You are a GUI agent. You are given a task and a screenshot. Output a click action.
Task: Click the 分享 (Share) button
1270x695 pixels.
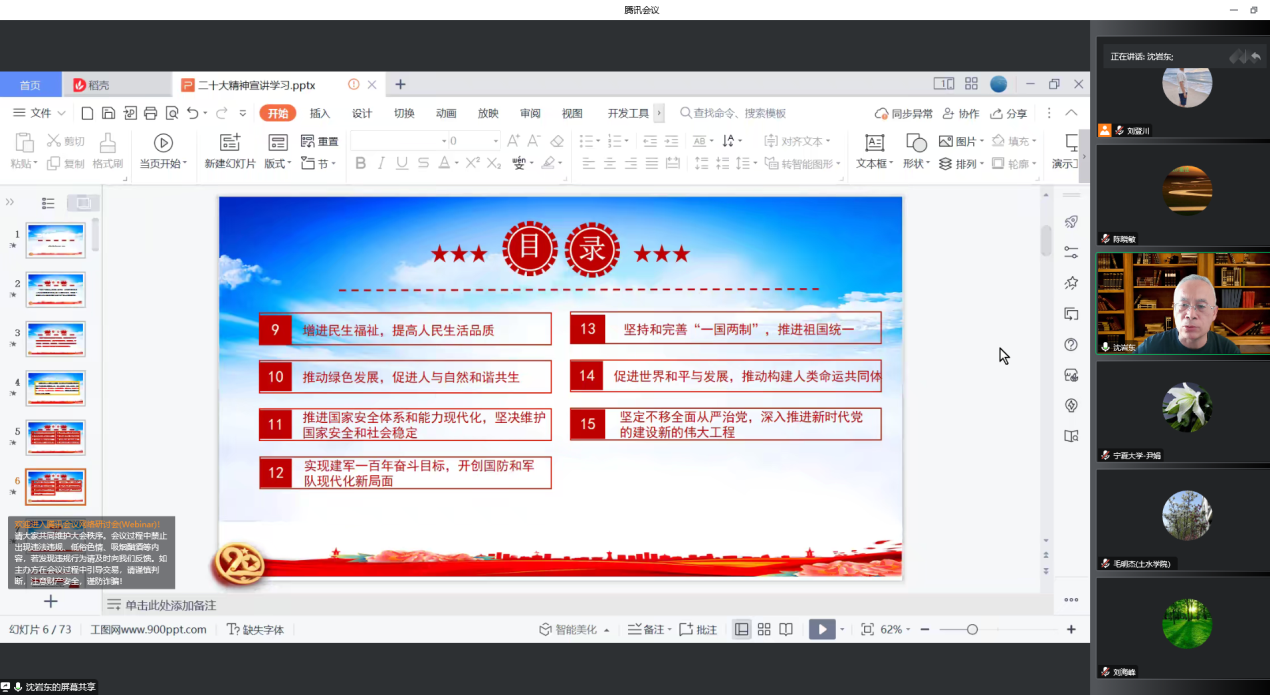tap(1009, 113)
